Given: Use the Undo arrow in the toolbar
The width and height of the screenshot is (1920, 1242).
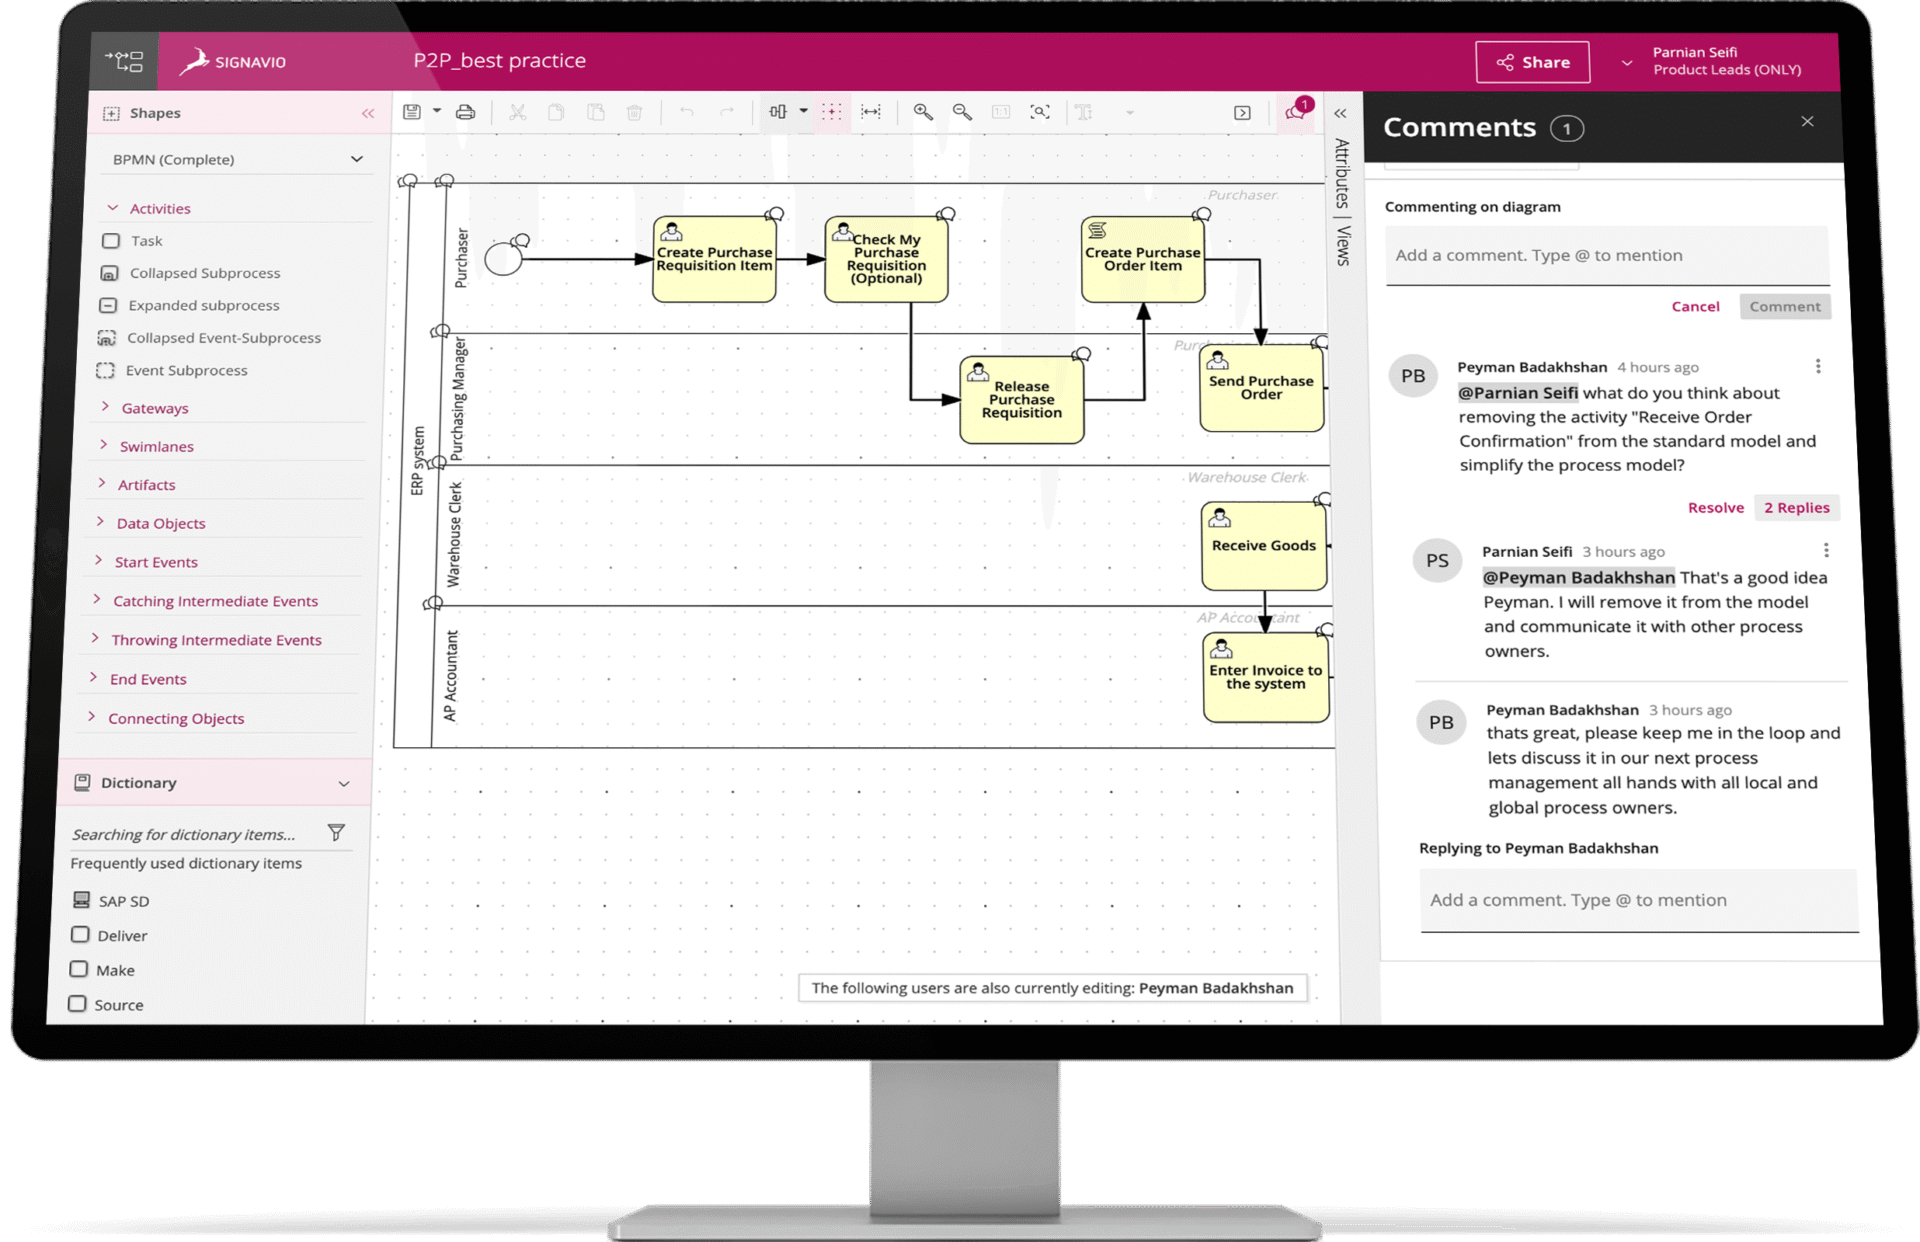Looking at the screenshot, I should (687, 112).
